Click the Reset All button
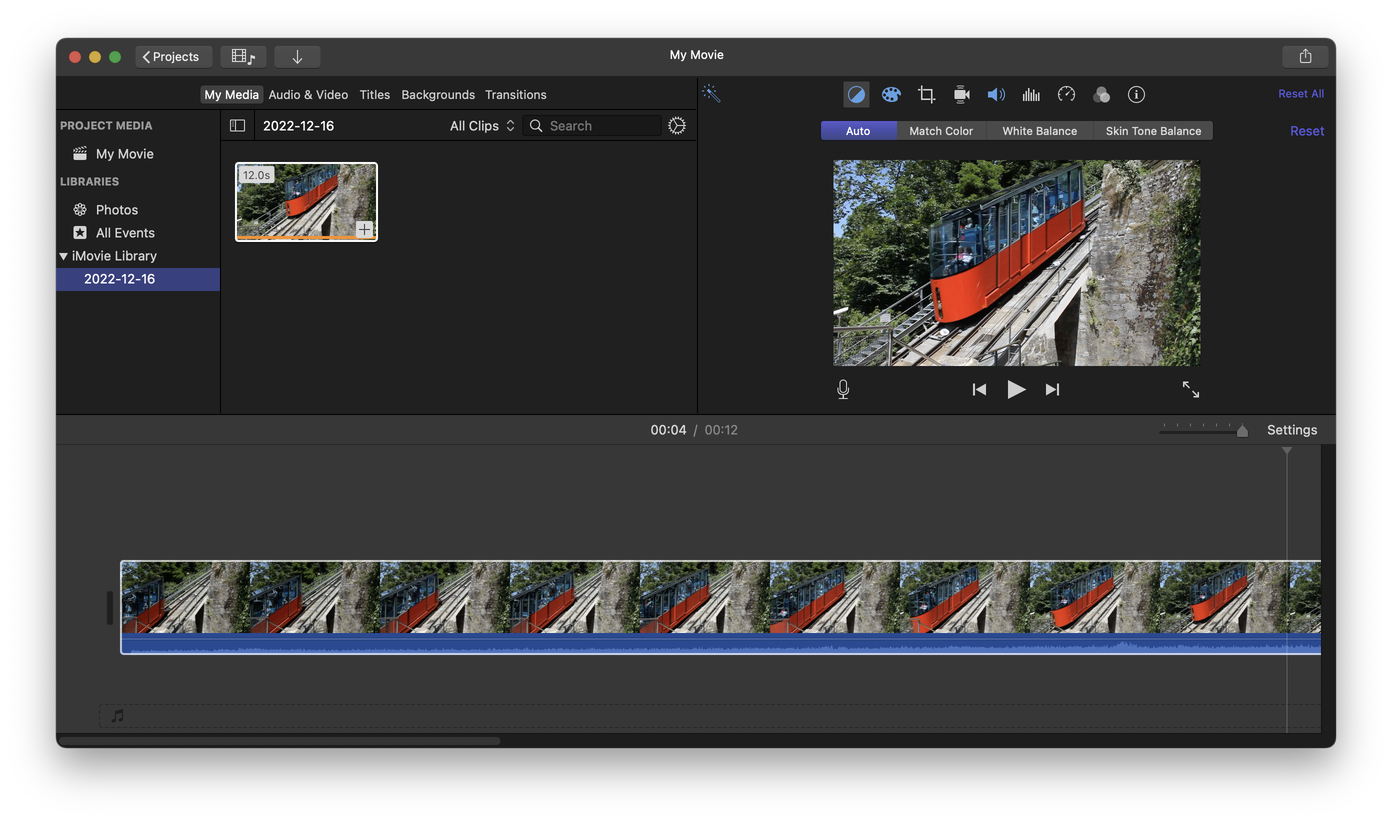1392x822 pixels. (x=1301, y=93)
